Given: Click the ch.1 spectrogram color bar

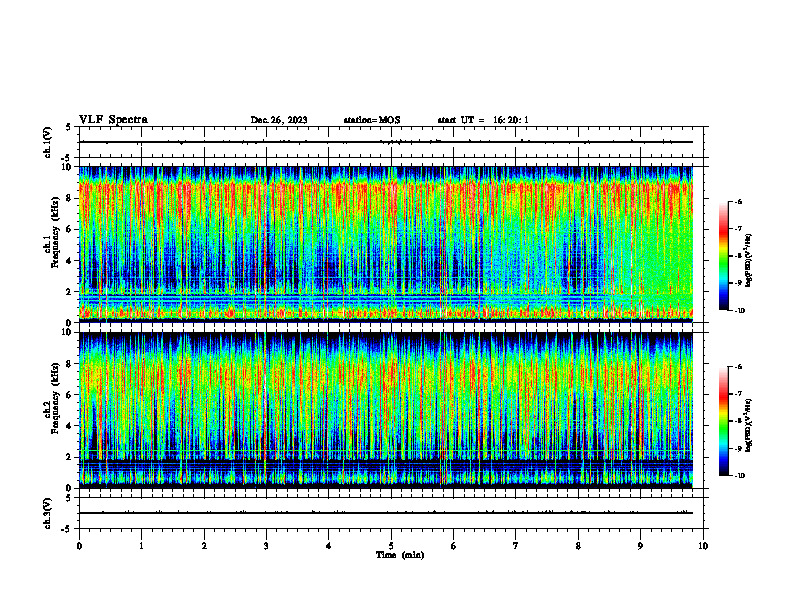Looking at the screenshot, I should click(x=723, y=256).
